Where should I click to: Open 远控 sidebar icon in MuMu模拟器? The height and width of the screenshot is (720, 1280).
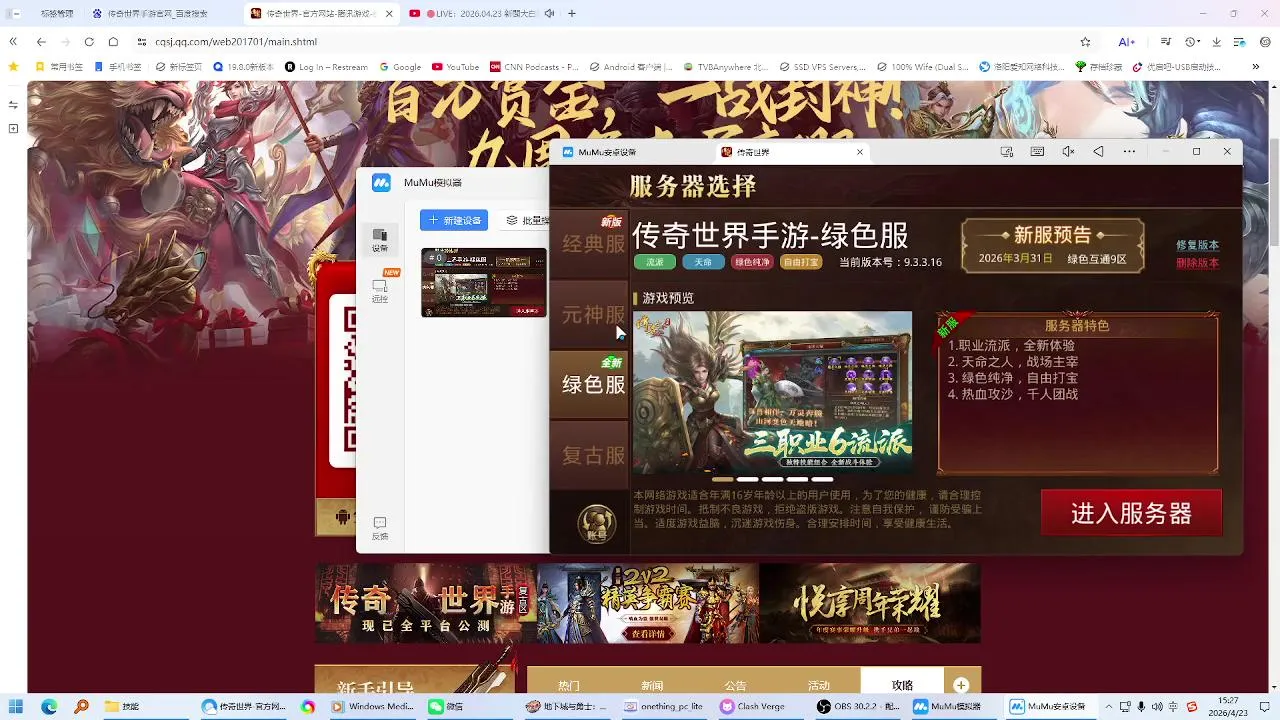380,291
